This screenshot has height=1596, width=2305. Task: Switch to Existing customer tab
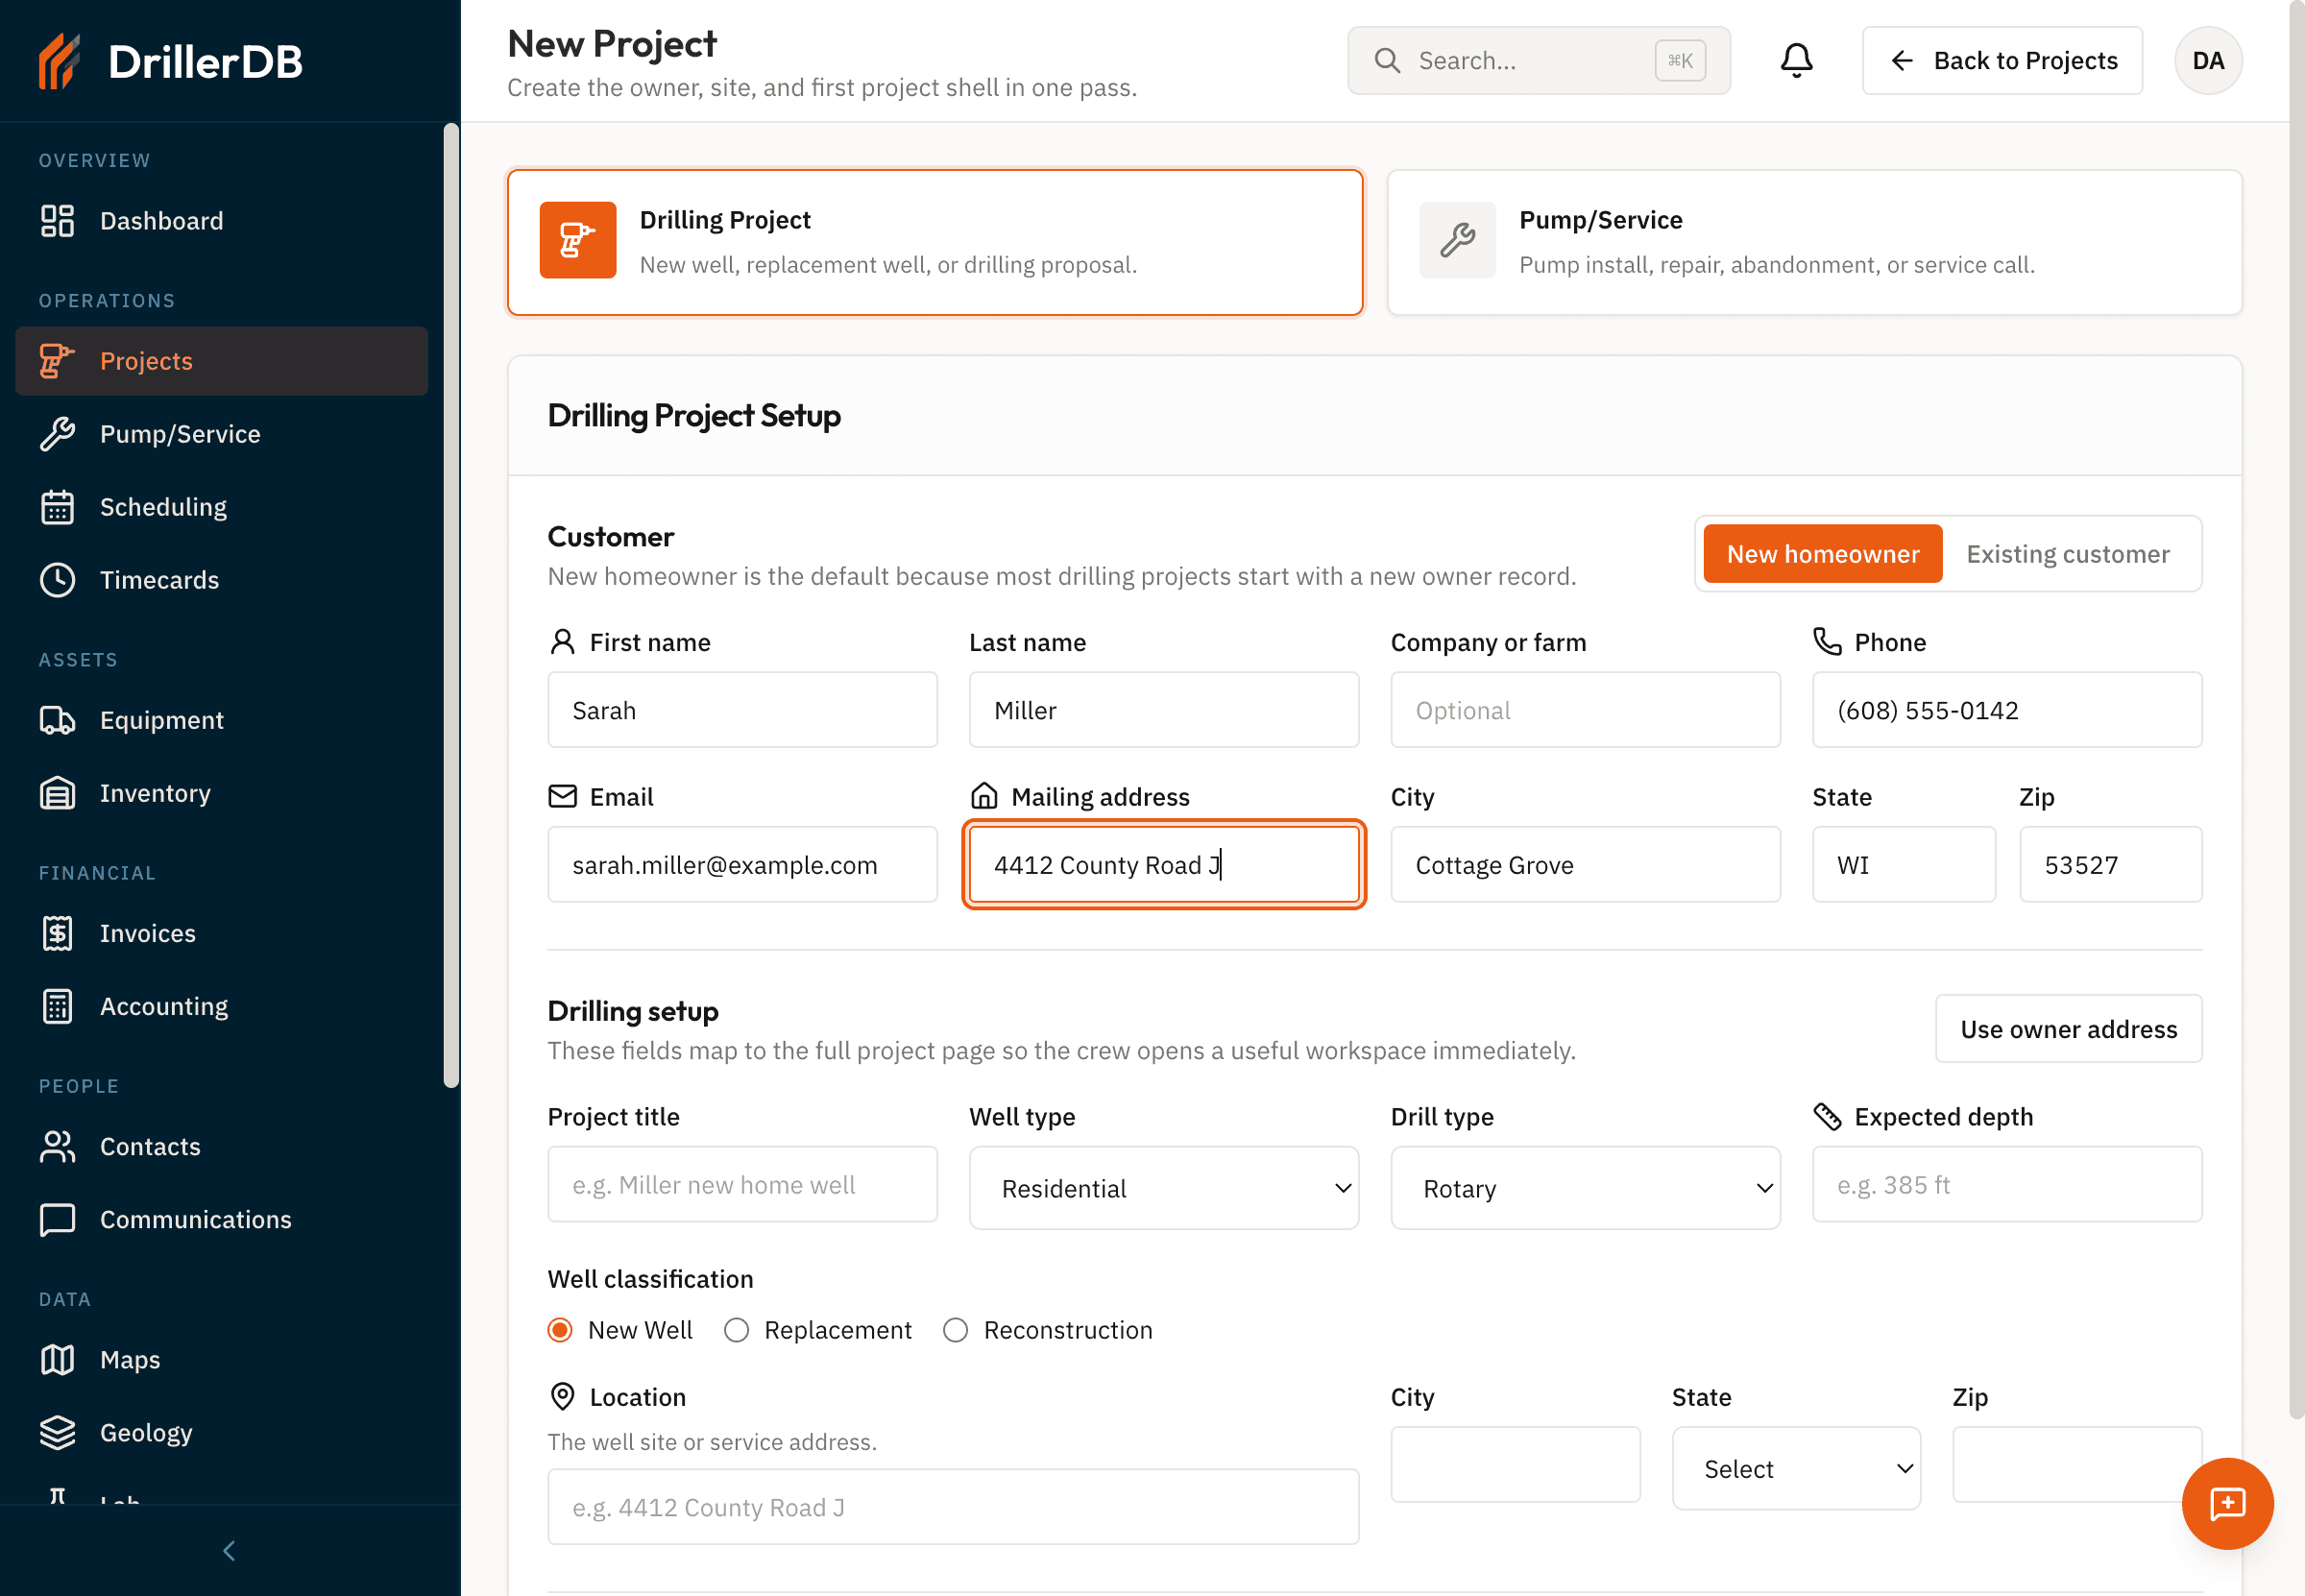coord(2067,554)
